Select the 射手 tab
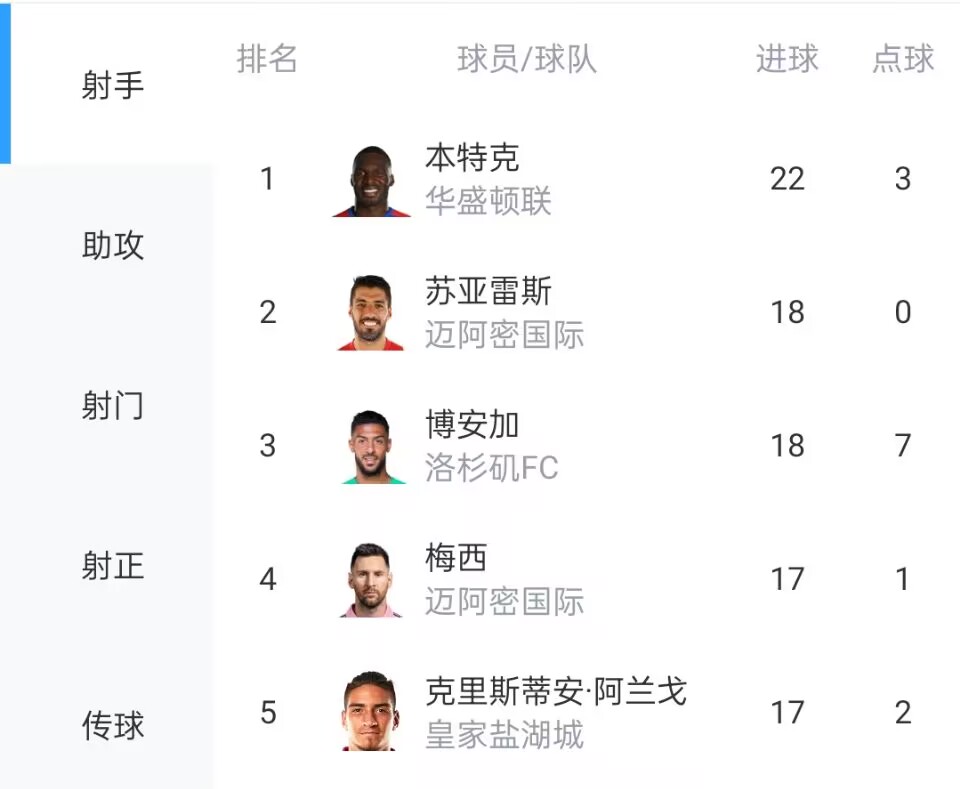960x789 pixels. point(113,85)
